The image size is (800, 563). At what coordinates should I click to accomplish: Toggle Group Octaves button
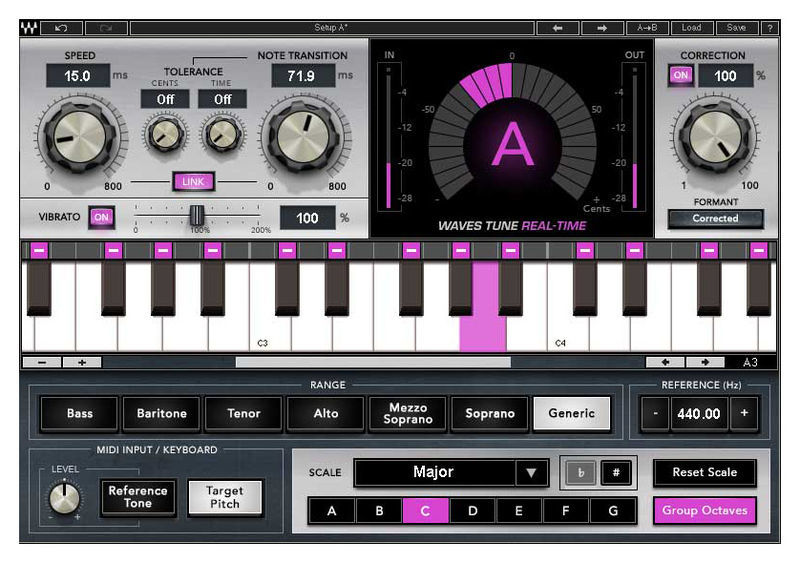point(705,510)
